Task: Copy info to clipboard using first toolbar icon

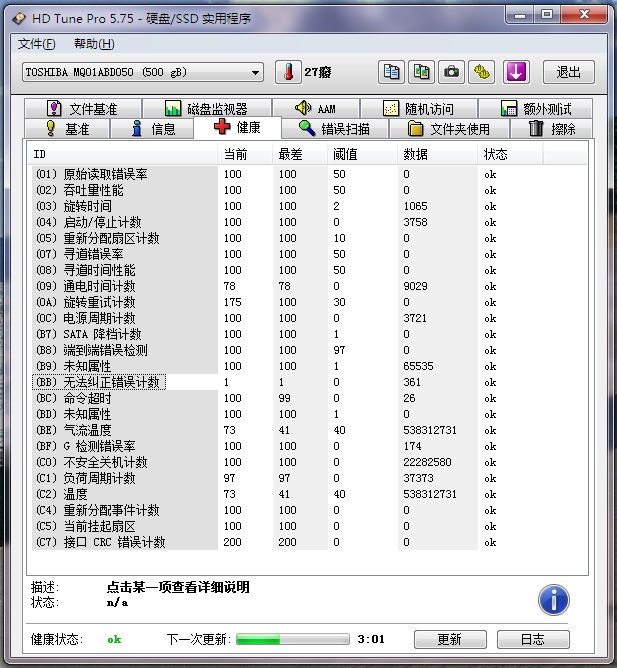Action: pyautogui.click(x=391, y=72)
